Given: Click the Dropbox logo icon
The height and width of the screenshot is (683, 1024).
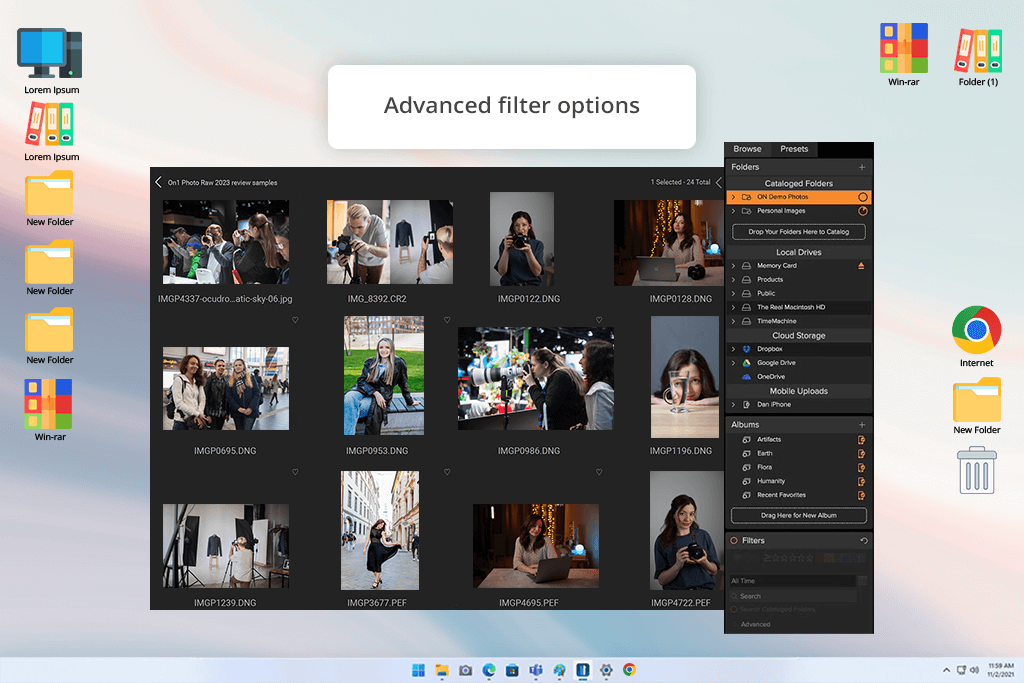Looking at the screenshot, I should click(x=746, y=349).
